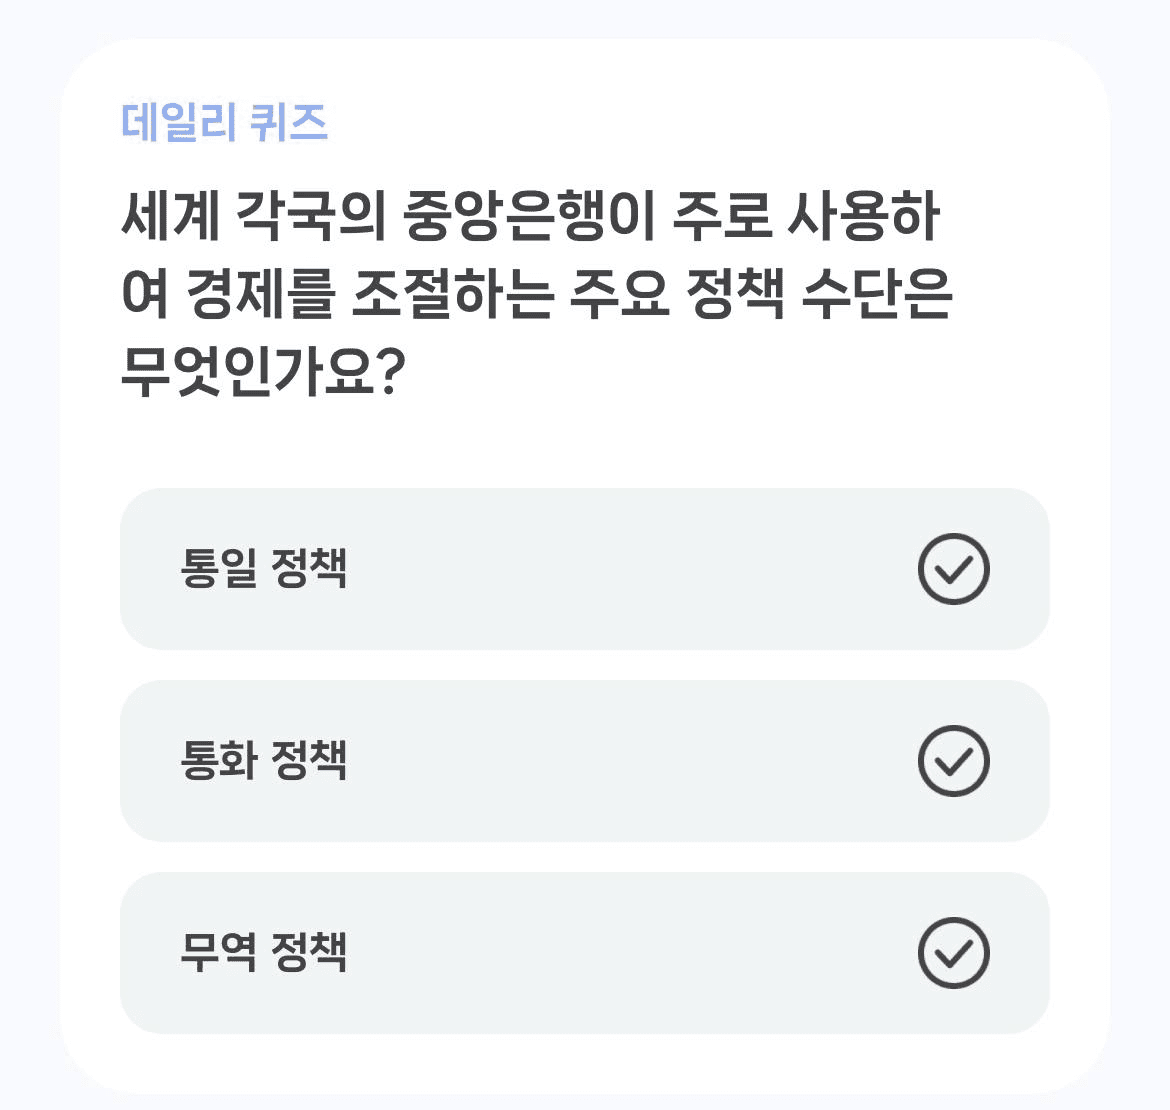1170x1110 pixels.
Task: Tap the circled checkmark in the first answer
Action: pos(954,569)
